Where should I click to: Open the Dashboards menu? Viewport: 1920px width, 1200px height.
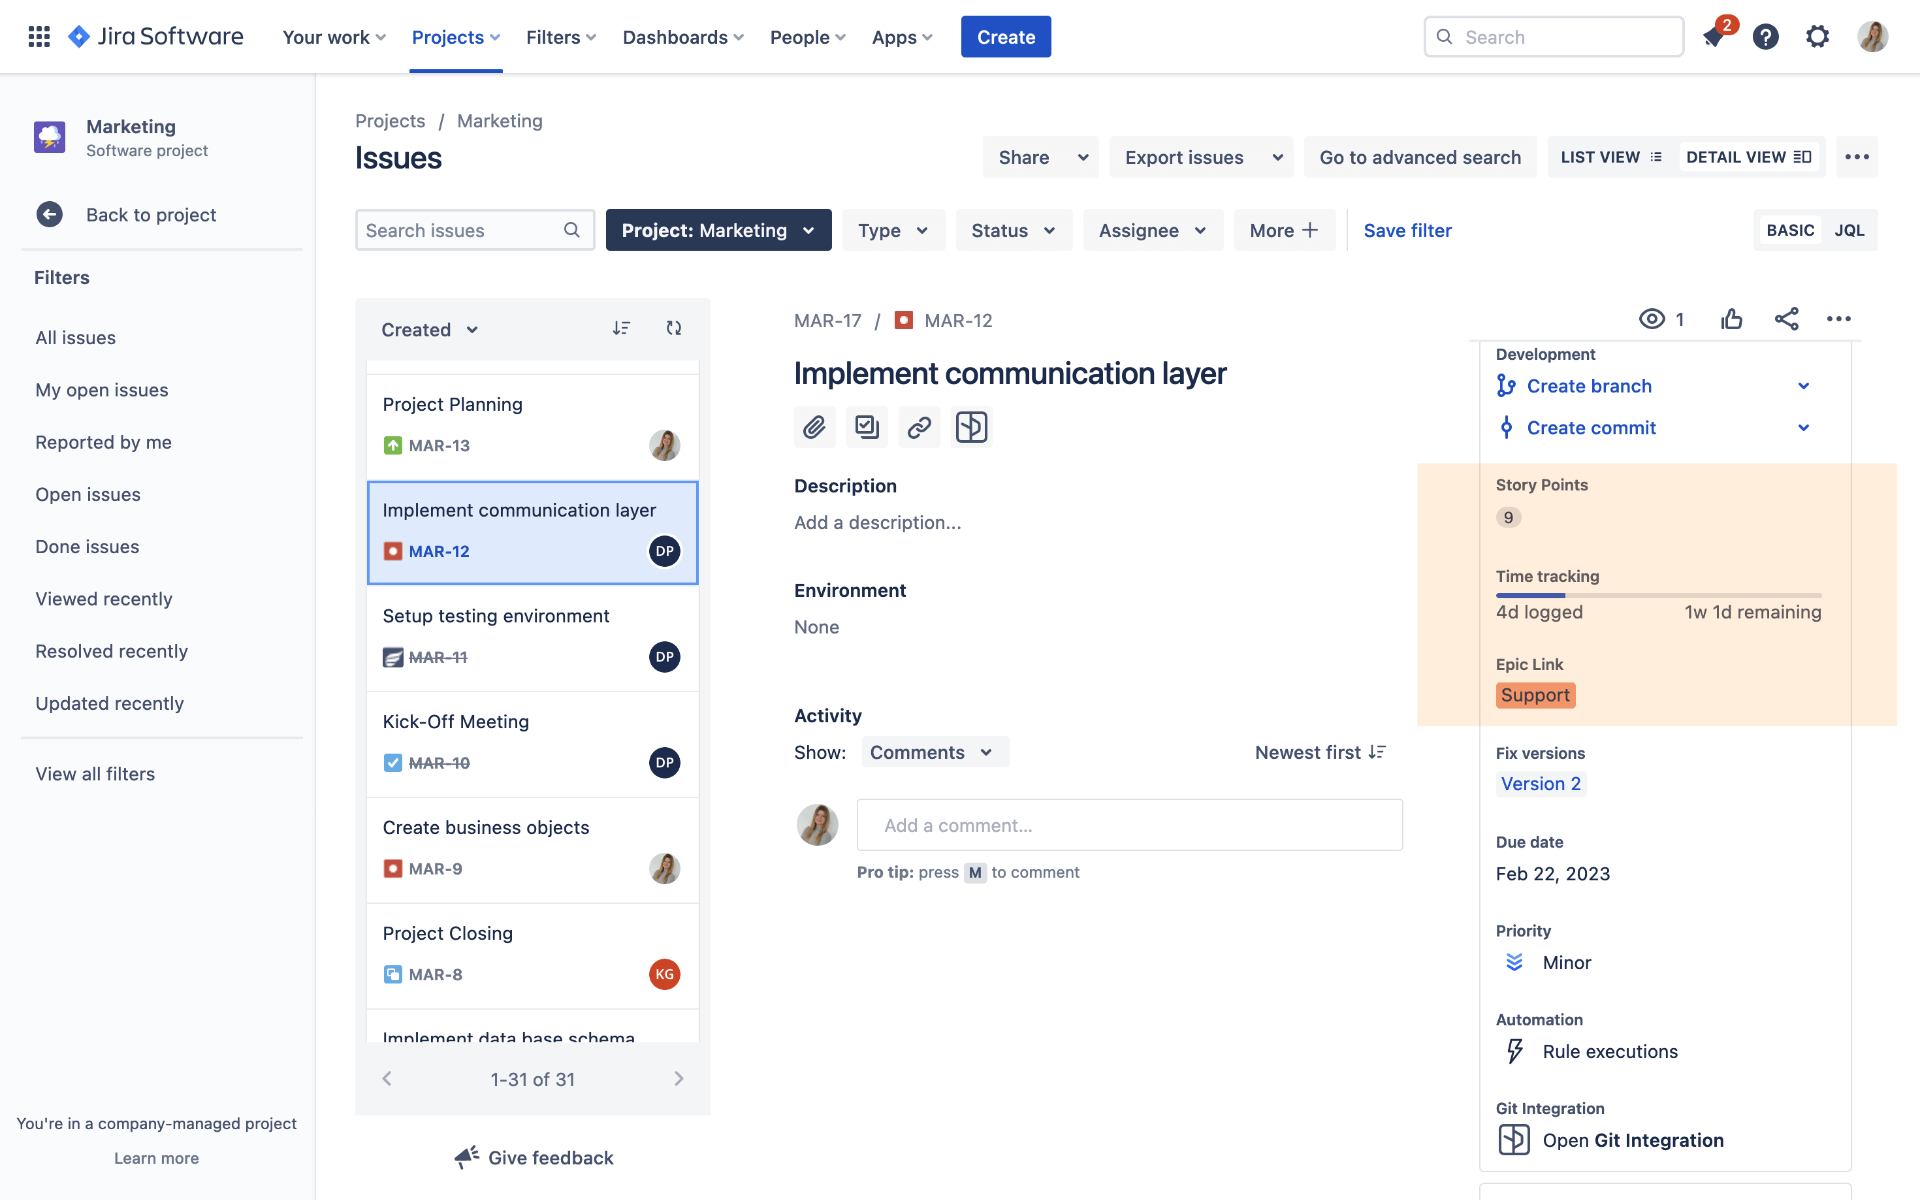coord(683,37)
